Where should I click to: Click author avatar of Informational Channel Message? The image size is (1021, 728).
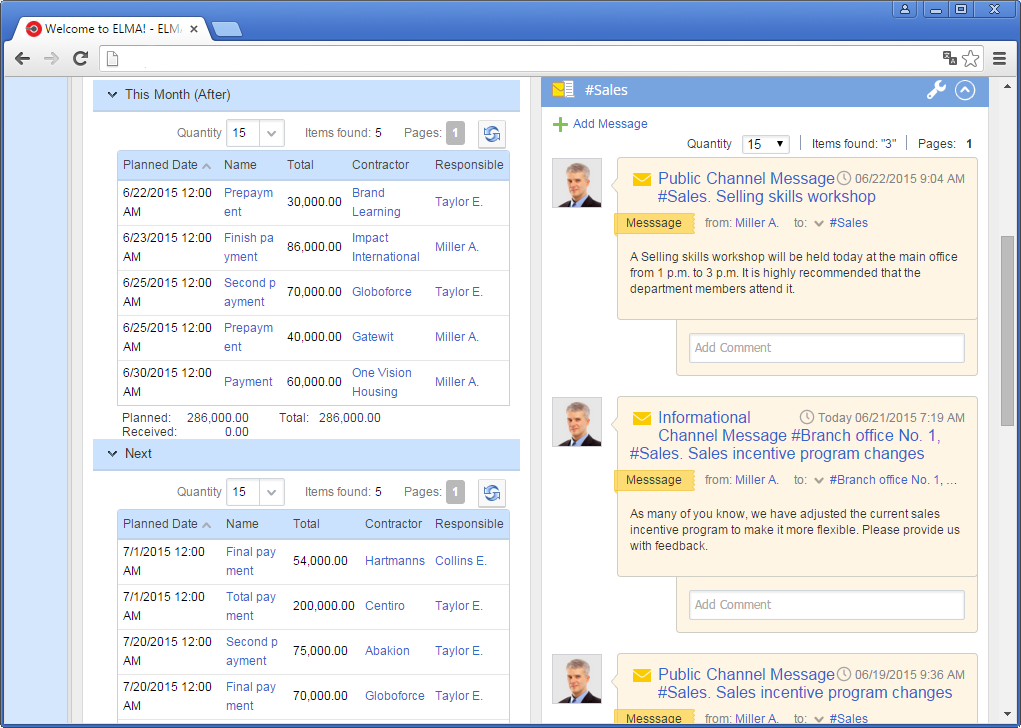pyautogui.click(x=577, y=422)
